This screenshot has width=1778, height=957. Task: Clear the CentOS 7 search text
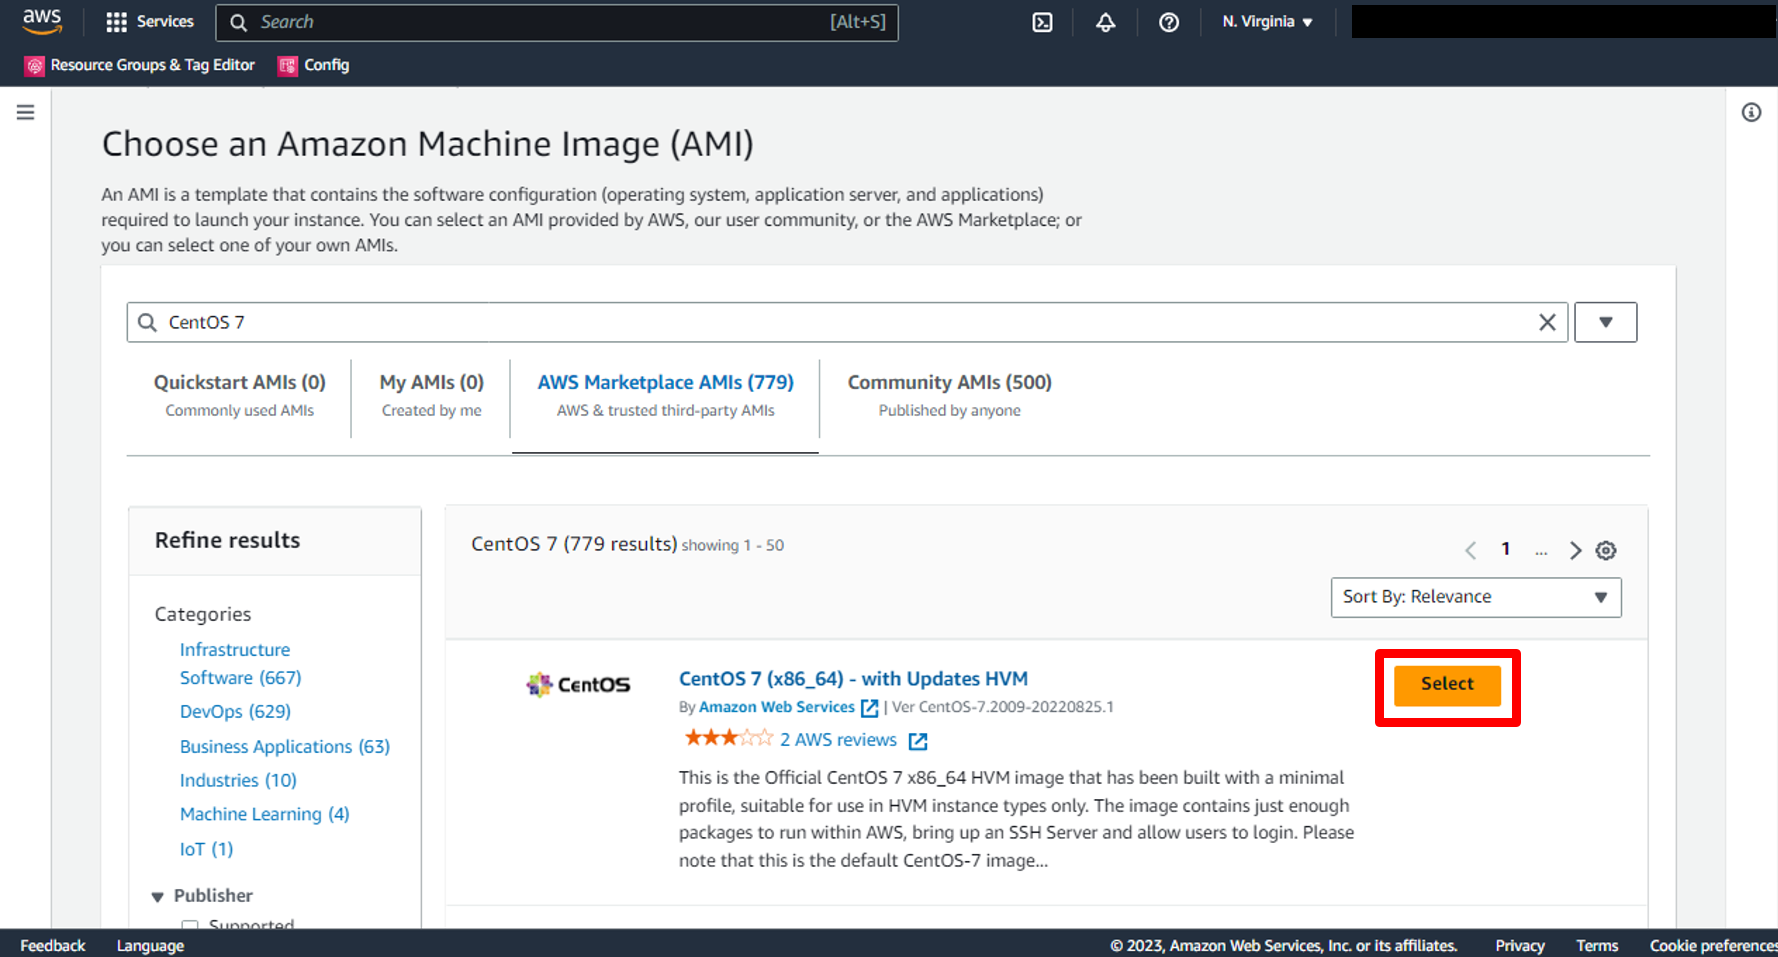(1547, 322)
